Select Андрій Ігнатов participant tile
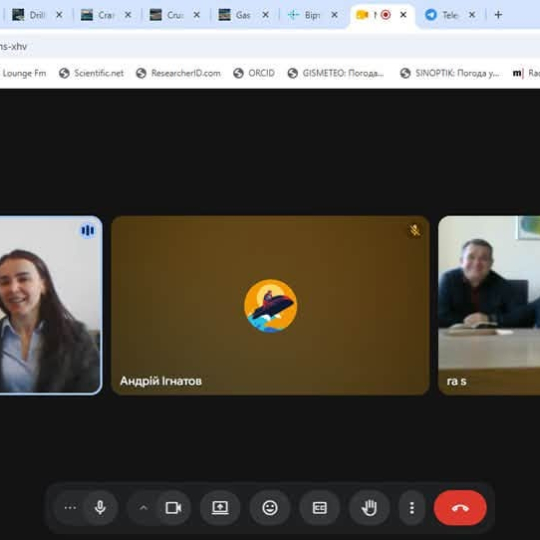This screenshot has height=540, width=540. click(x=270, y=305)
